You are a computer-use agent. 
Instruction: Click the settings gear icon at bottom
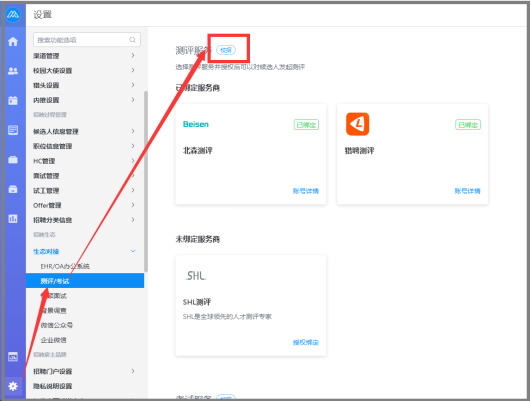13,386
